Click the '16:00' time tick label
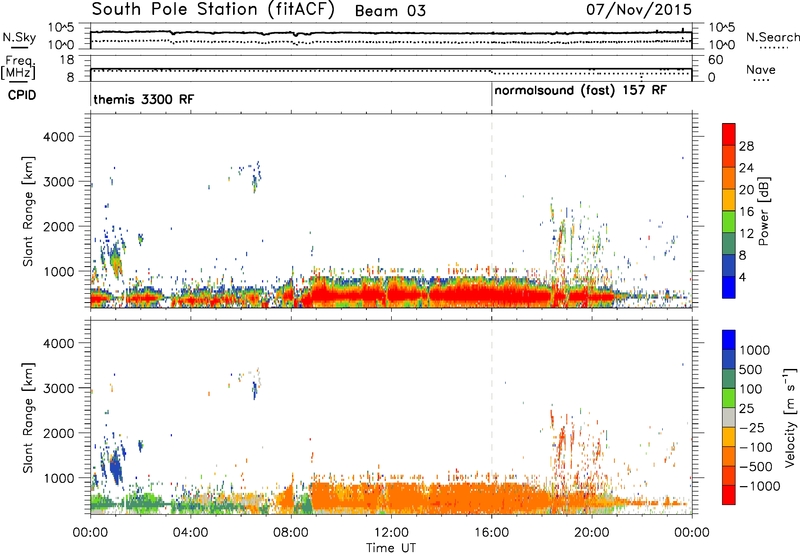 491,533
